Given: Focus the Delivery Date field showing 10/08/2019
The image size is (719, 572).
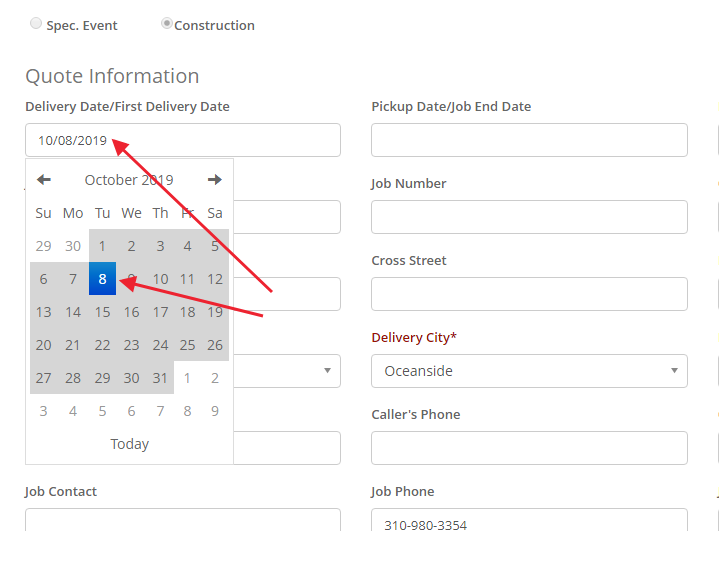Looking at the screenshot, I should coord(183,140).
